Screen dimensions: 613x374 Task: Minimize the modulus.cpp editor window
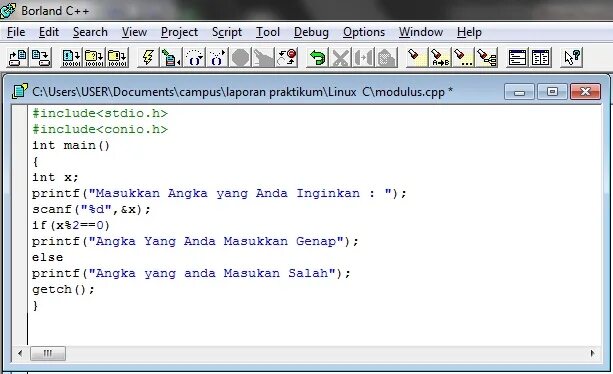pos(519,92)
